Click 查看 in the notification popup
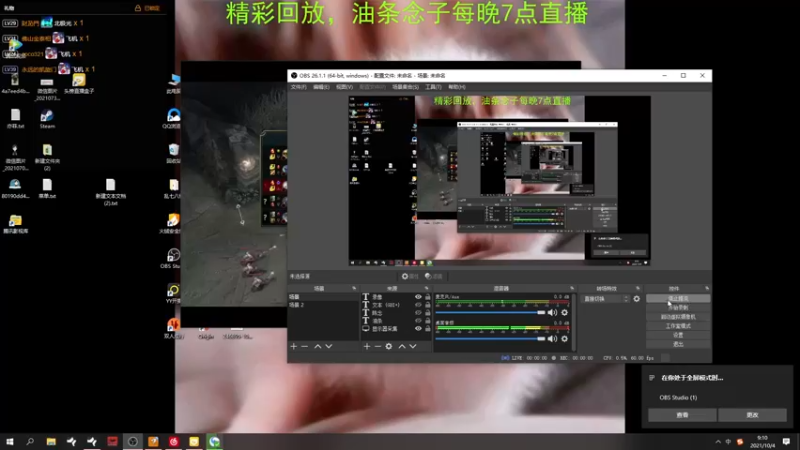 [682, 415]
